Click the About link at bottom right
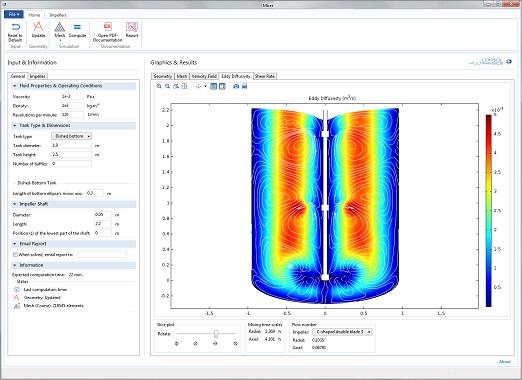Screen dimensions: 522x380 505,362
